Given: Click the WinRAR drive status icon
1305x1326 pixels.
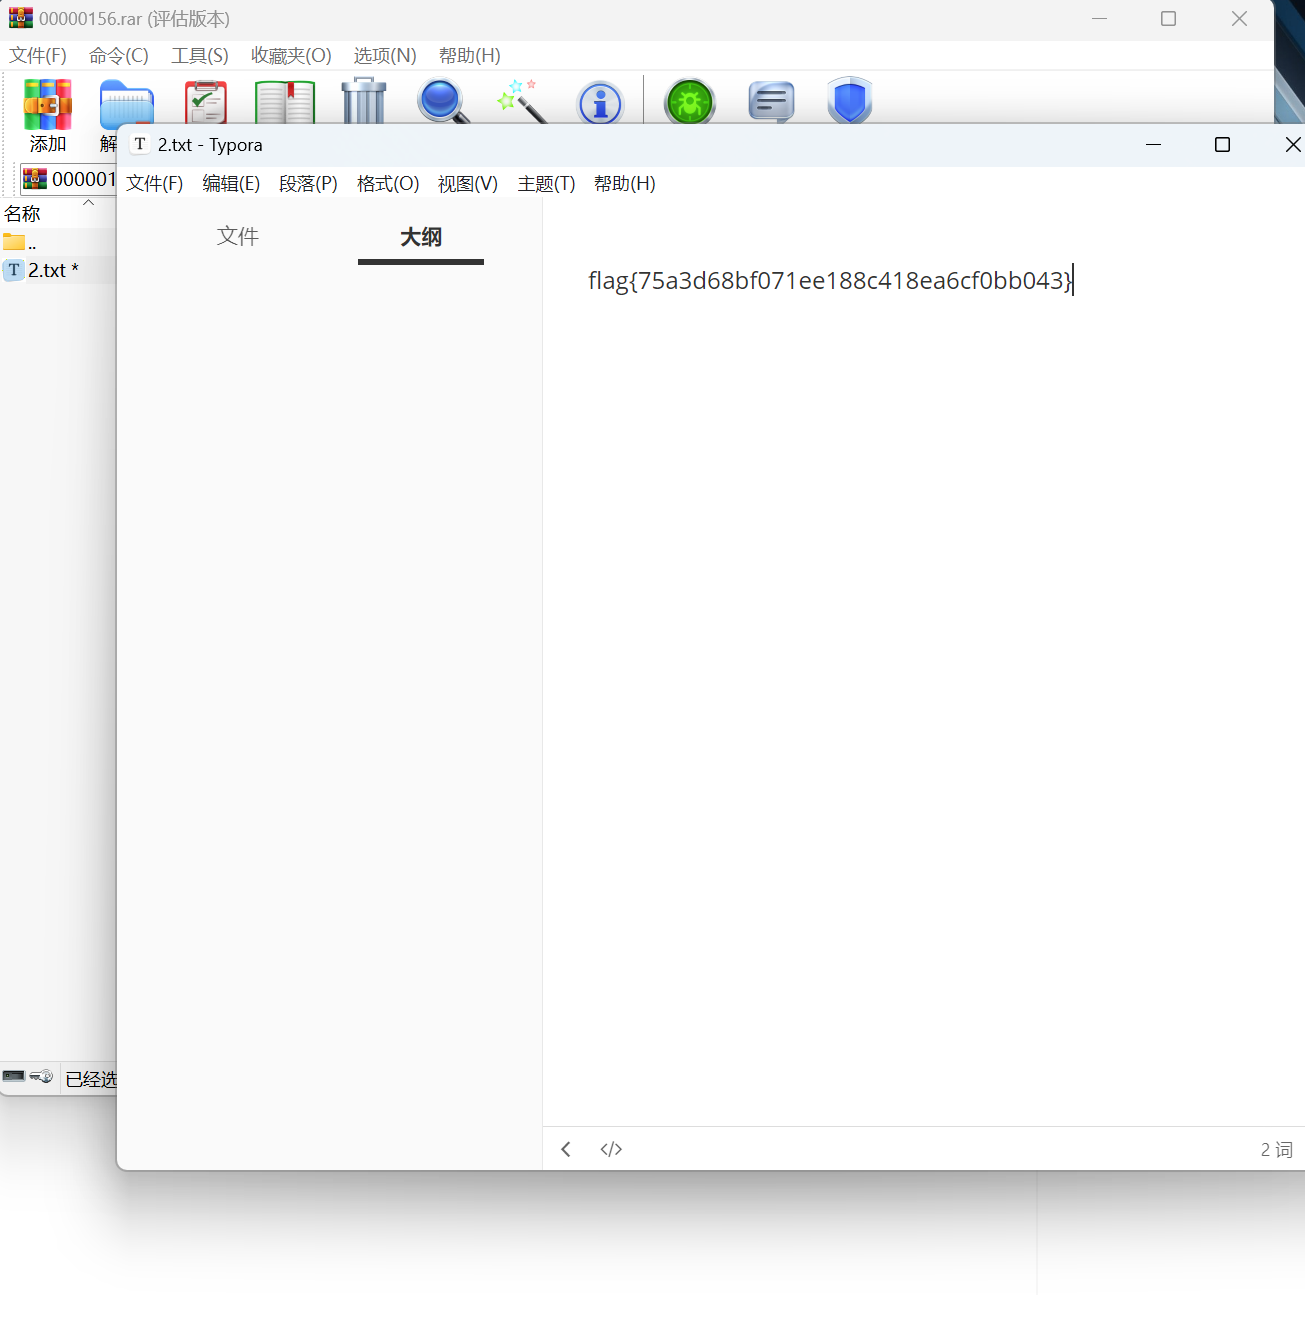Looking at the screenshot, I should [14, 1076].
